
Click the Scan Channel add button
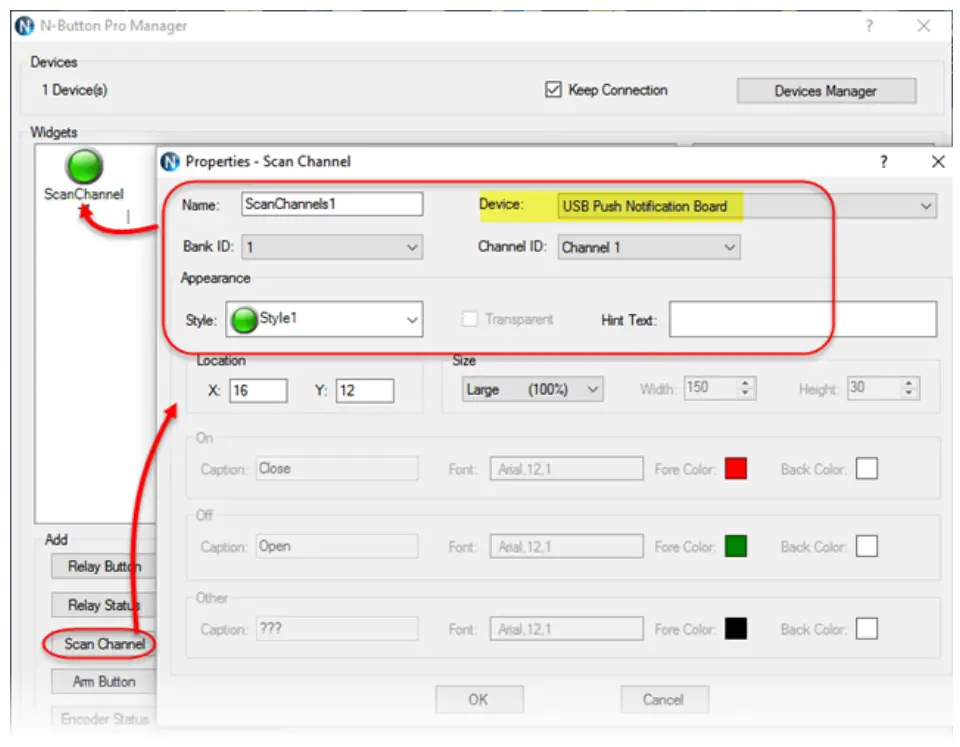point(104,644)
